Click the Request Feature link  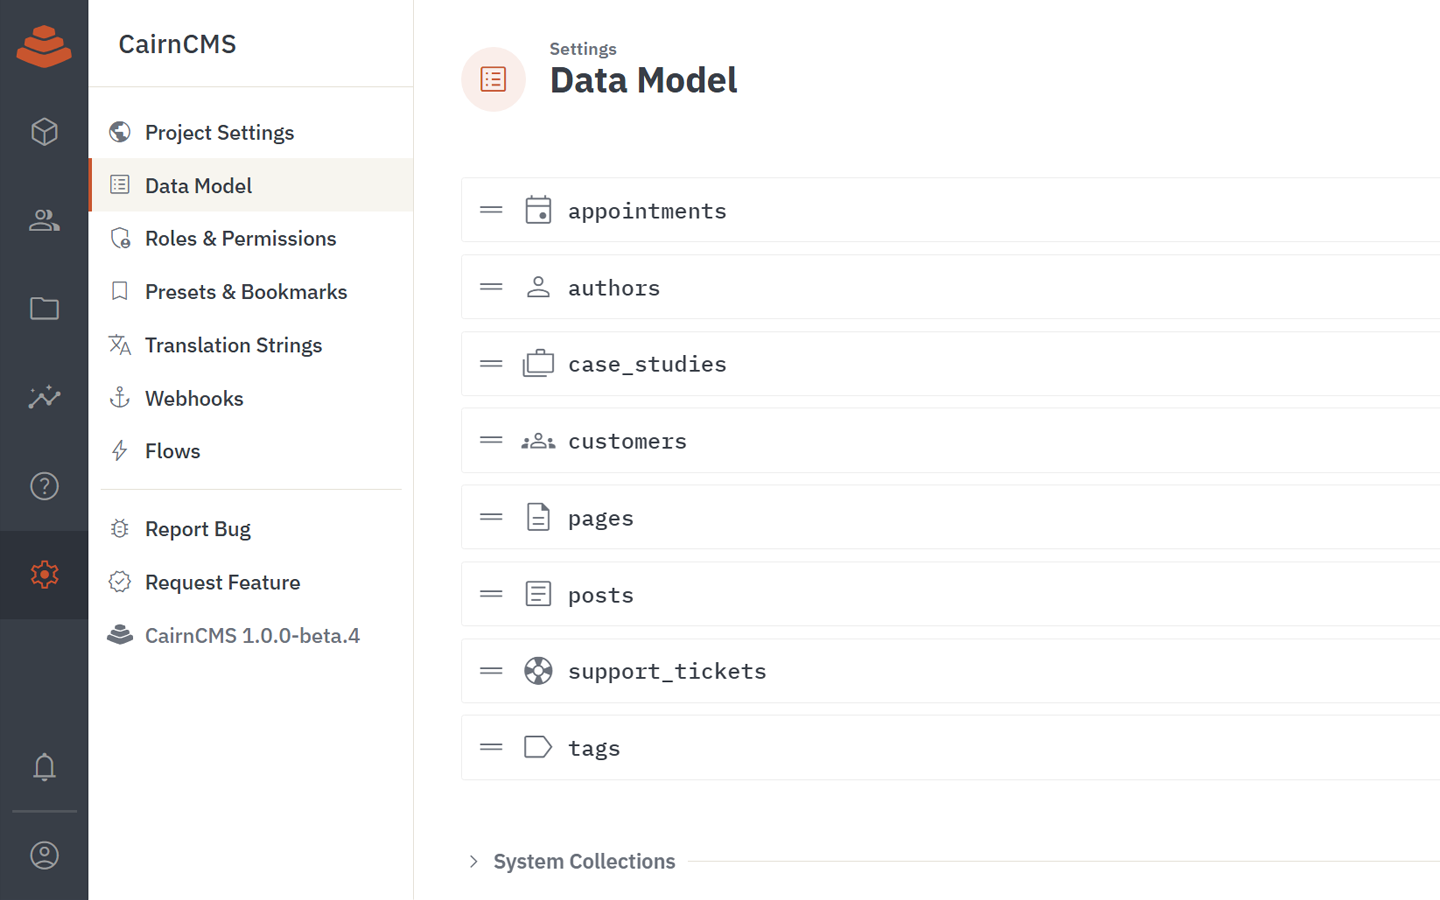point(251,582)
